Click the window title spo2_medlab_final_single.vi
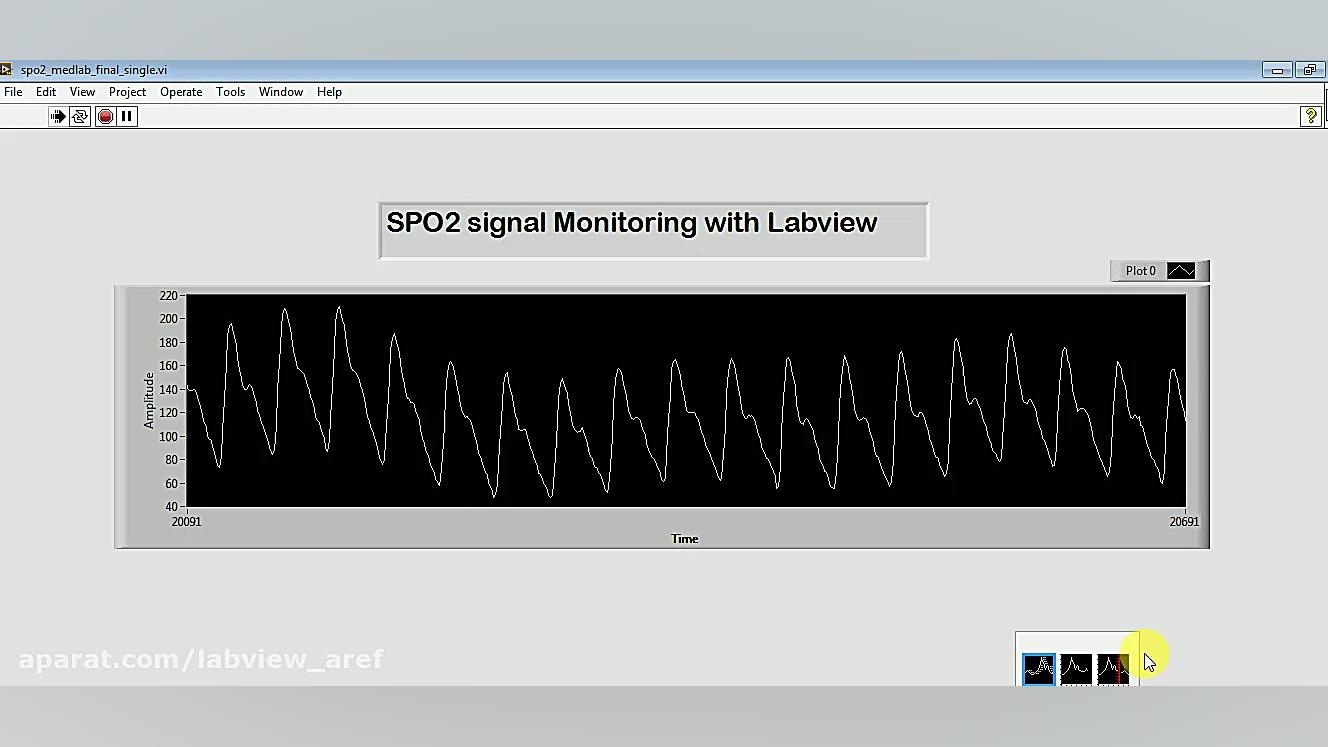 tap(94, 70)
